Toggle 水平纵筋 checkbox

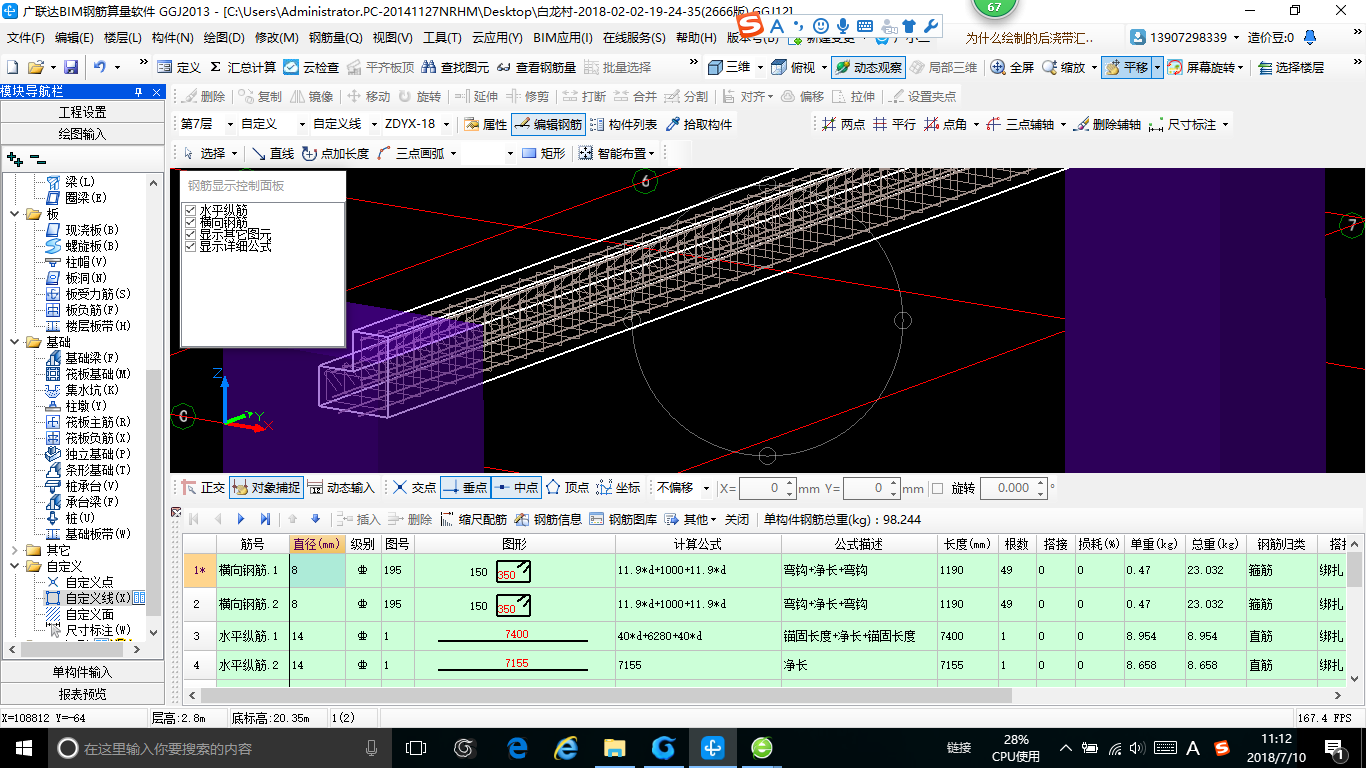190,210
